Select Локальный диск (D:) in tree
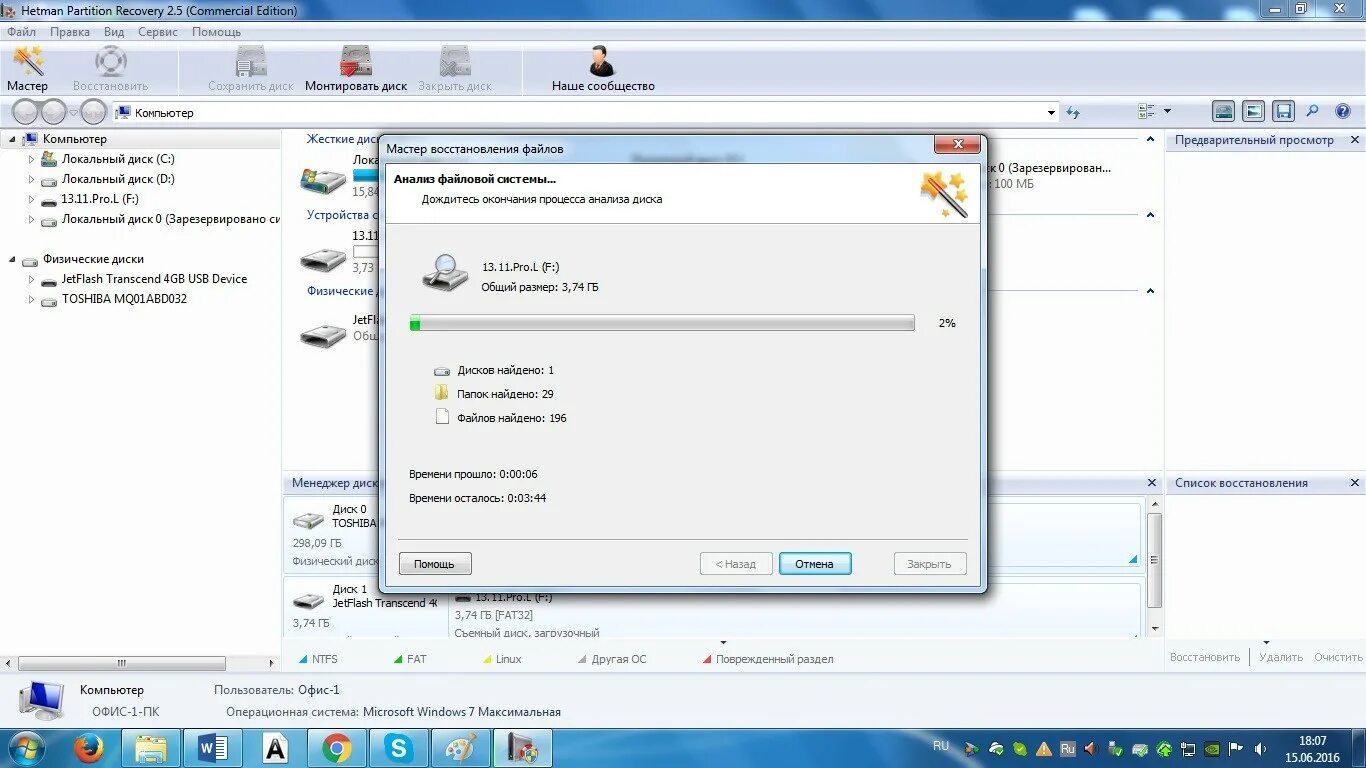Screen dimensions: 1366x768 (x=118, y=179)
